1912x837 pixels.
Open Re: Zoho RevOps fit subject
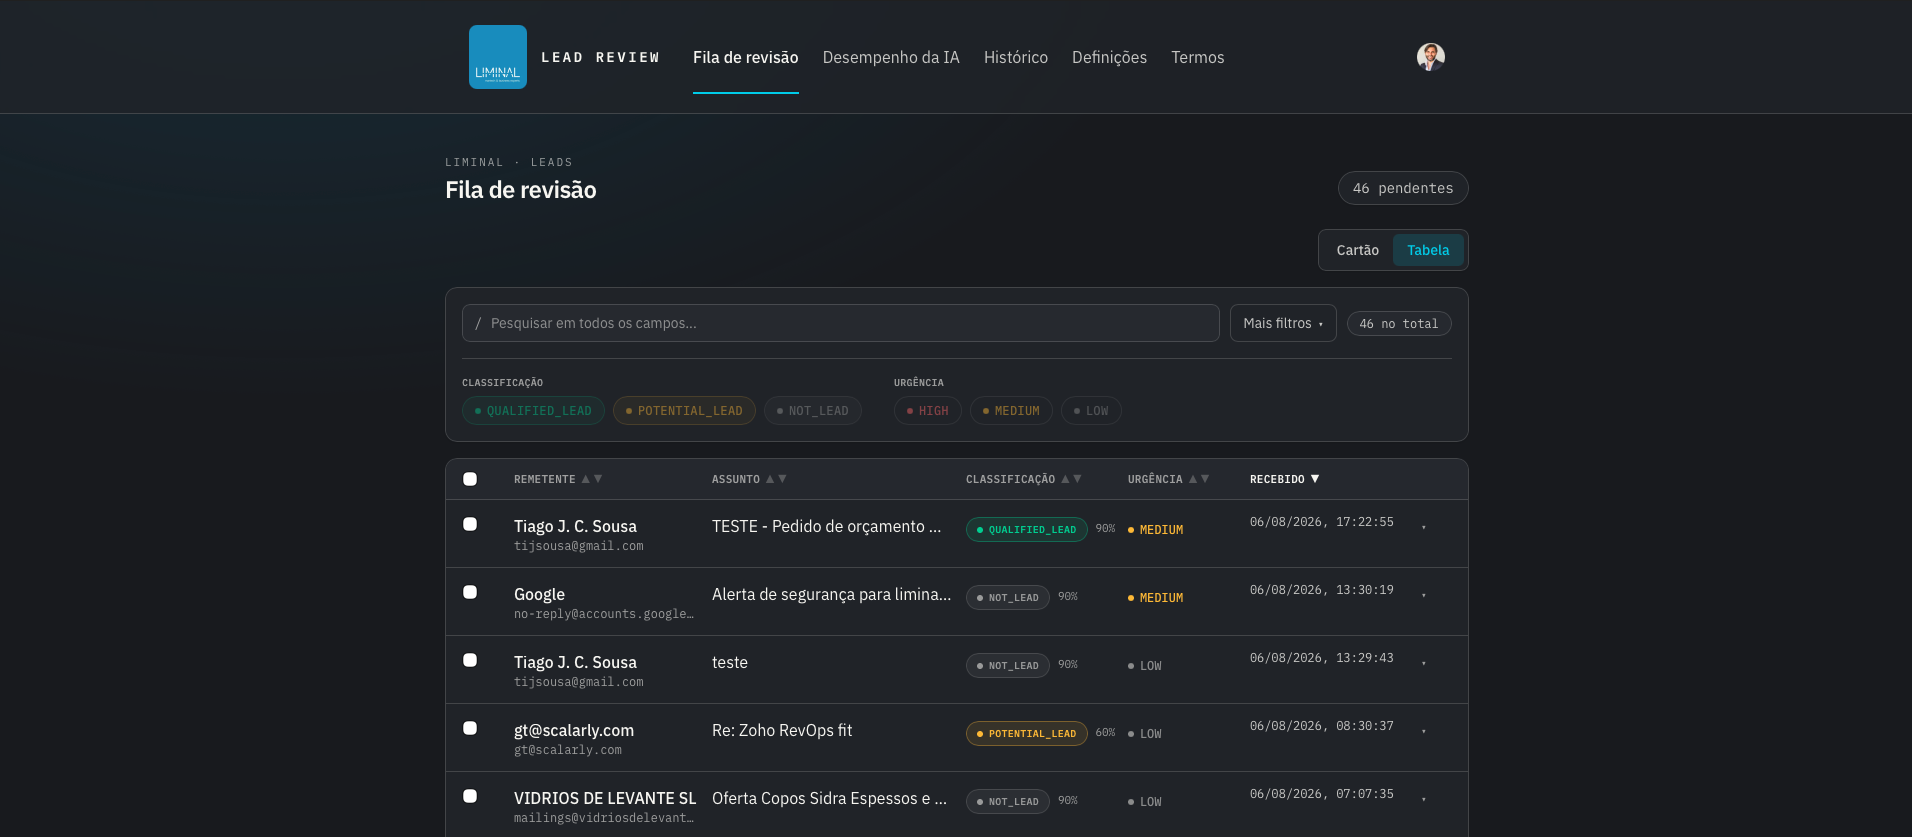pyautogui.click(x=782, y=730)
